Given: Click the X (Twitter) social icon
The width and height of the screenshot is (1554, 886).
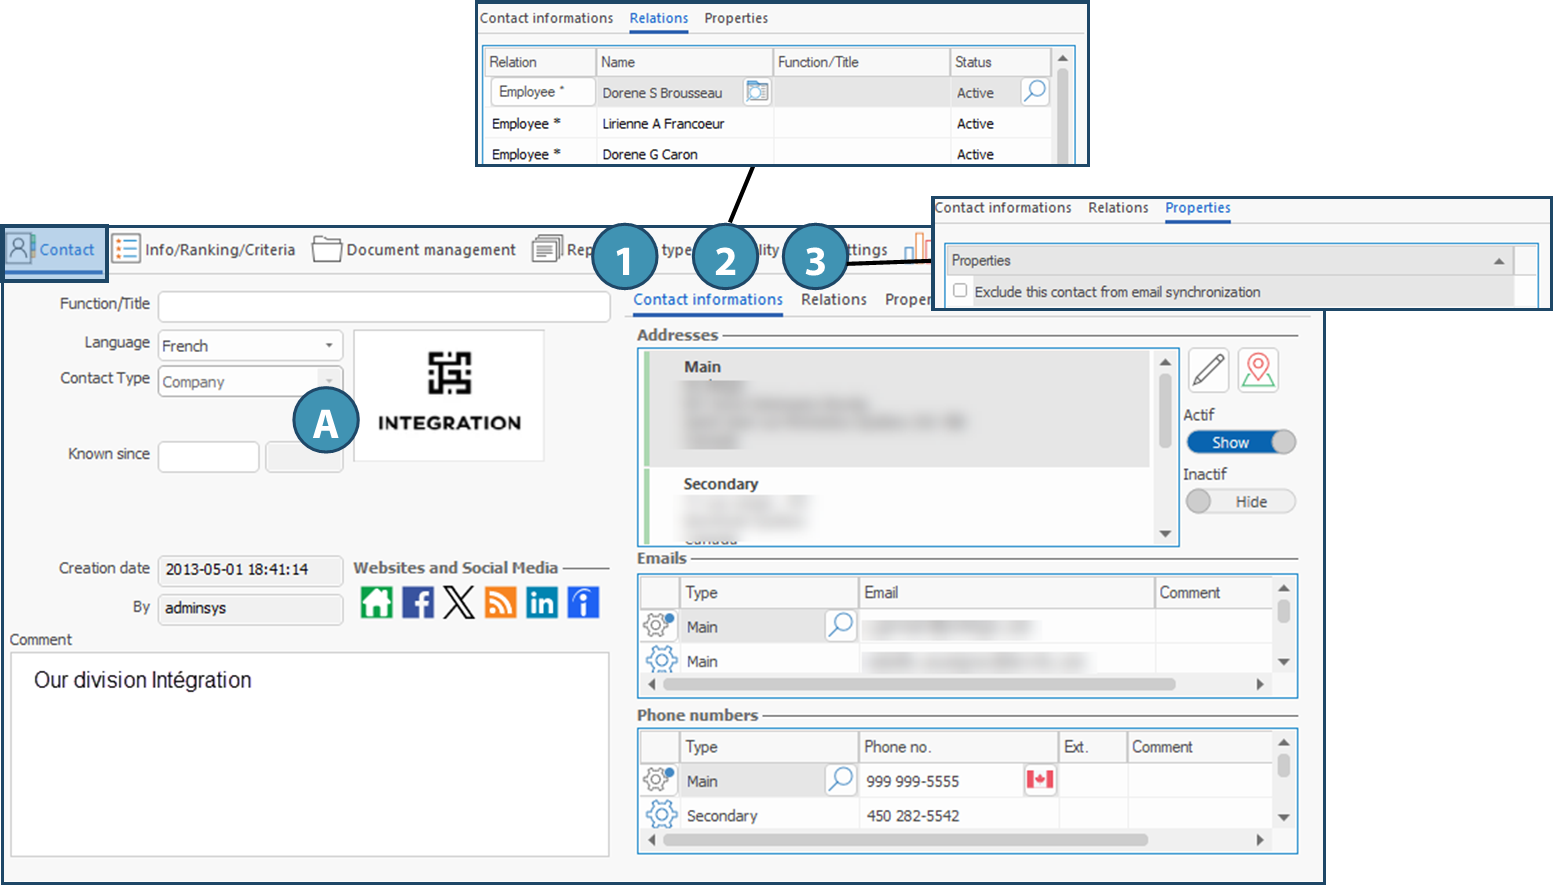Looking at the screenshot, I should pyautogui.click(x=459, y=602).
